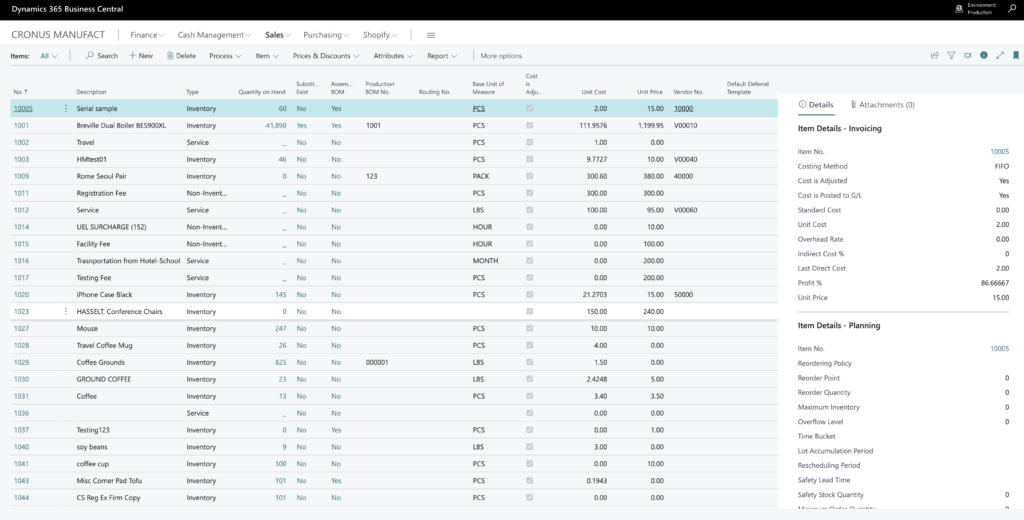Open the Attributes action dropdown
Viewport: 1024px width, 520px height.
click(393, 56)
